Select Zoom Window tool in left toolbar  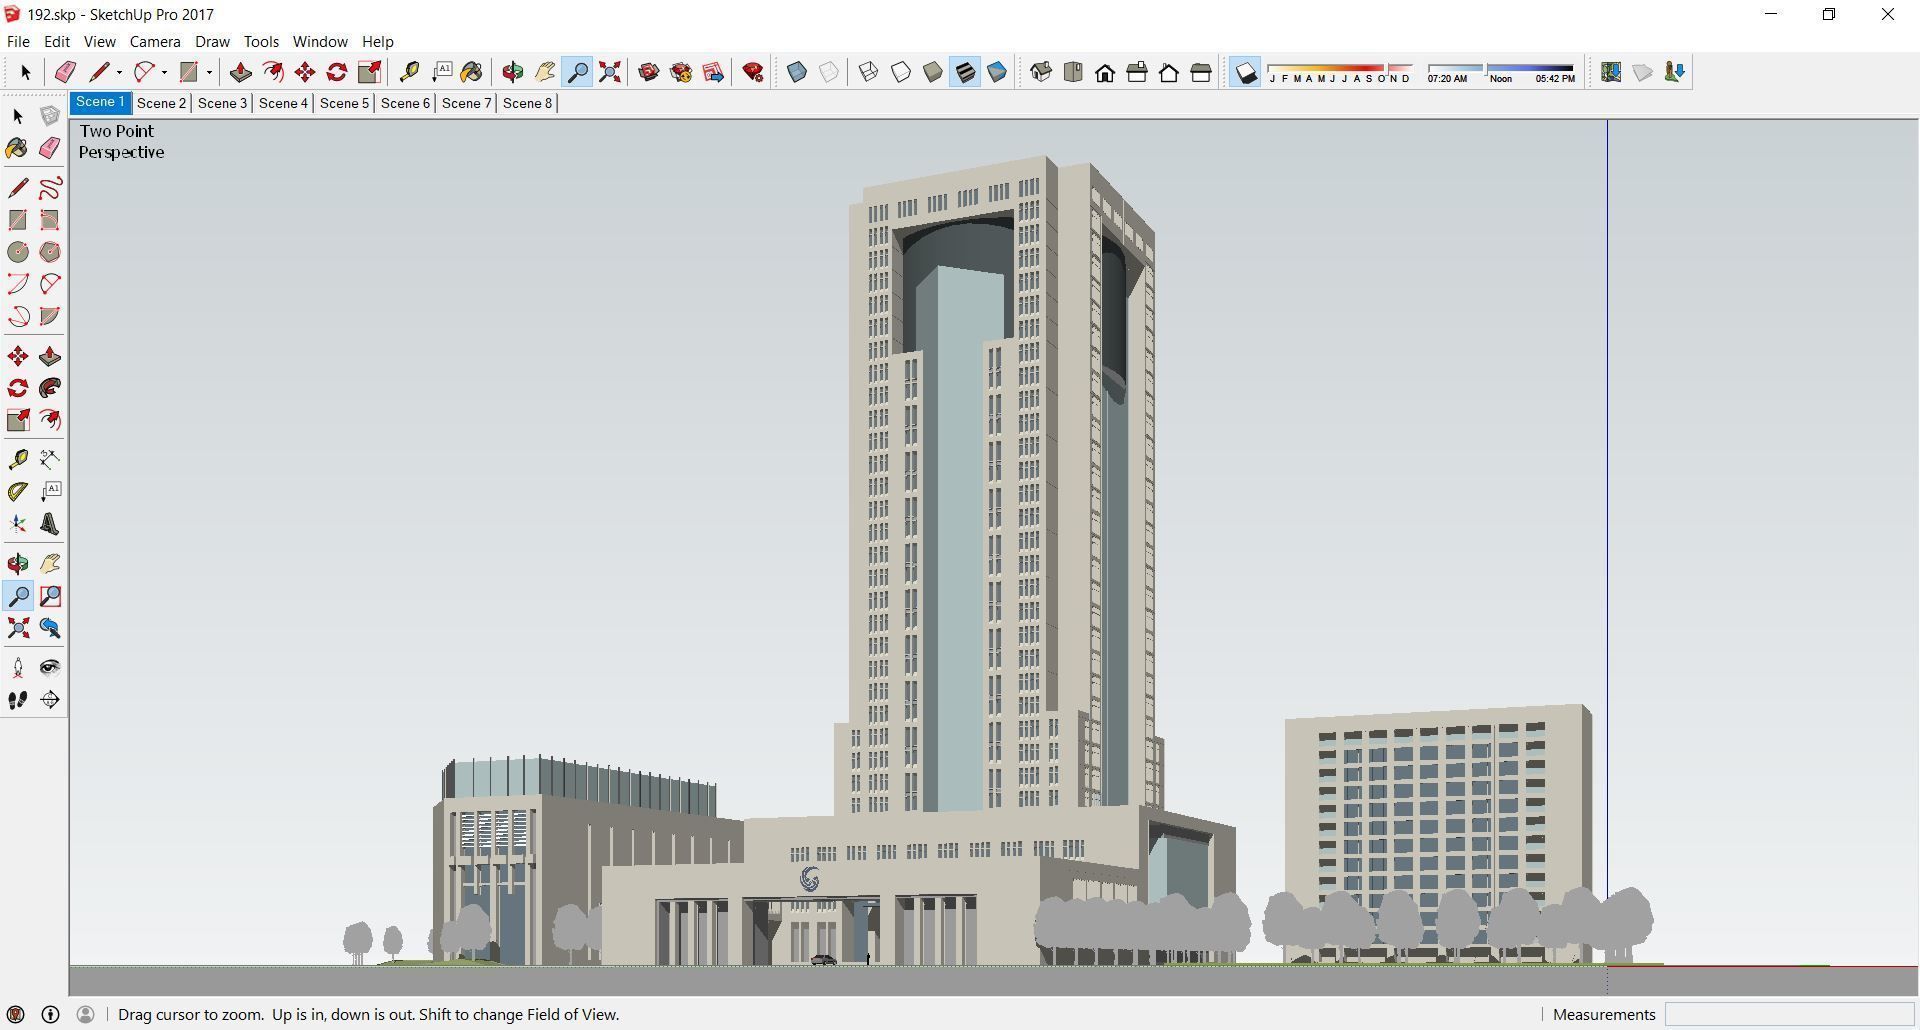tap(50, 596)
